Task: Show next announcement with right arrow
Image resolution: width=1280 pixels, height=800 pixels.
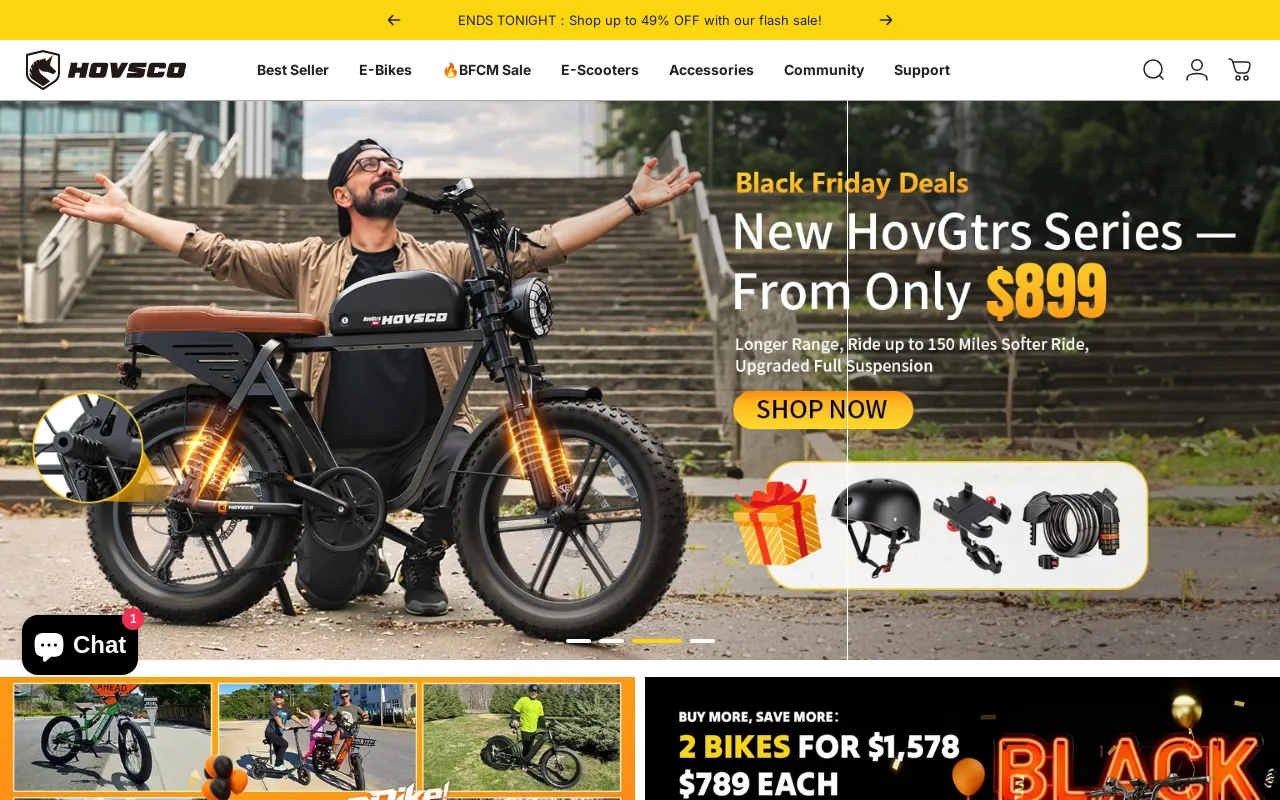Action: click(886, 20)
